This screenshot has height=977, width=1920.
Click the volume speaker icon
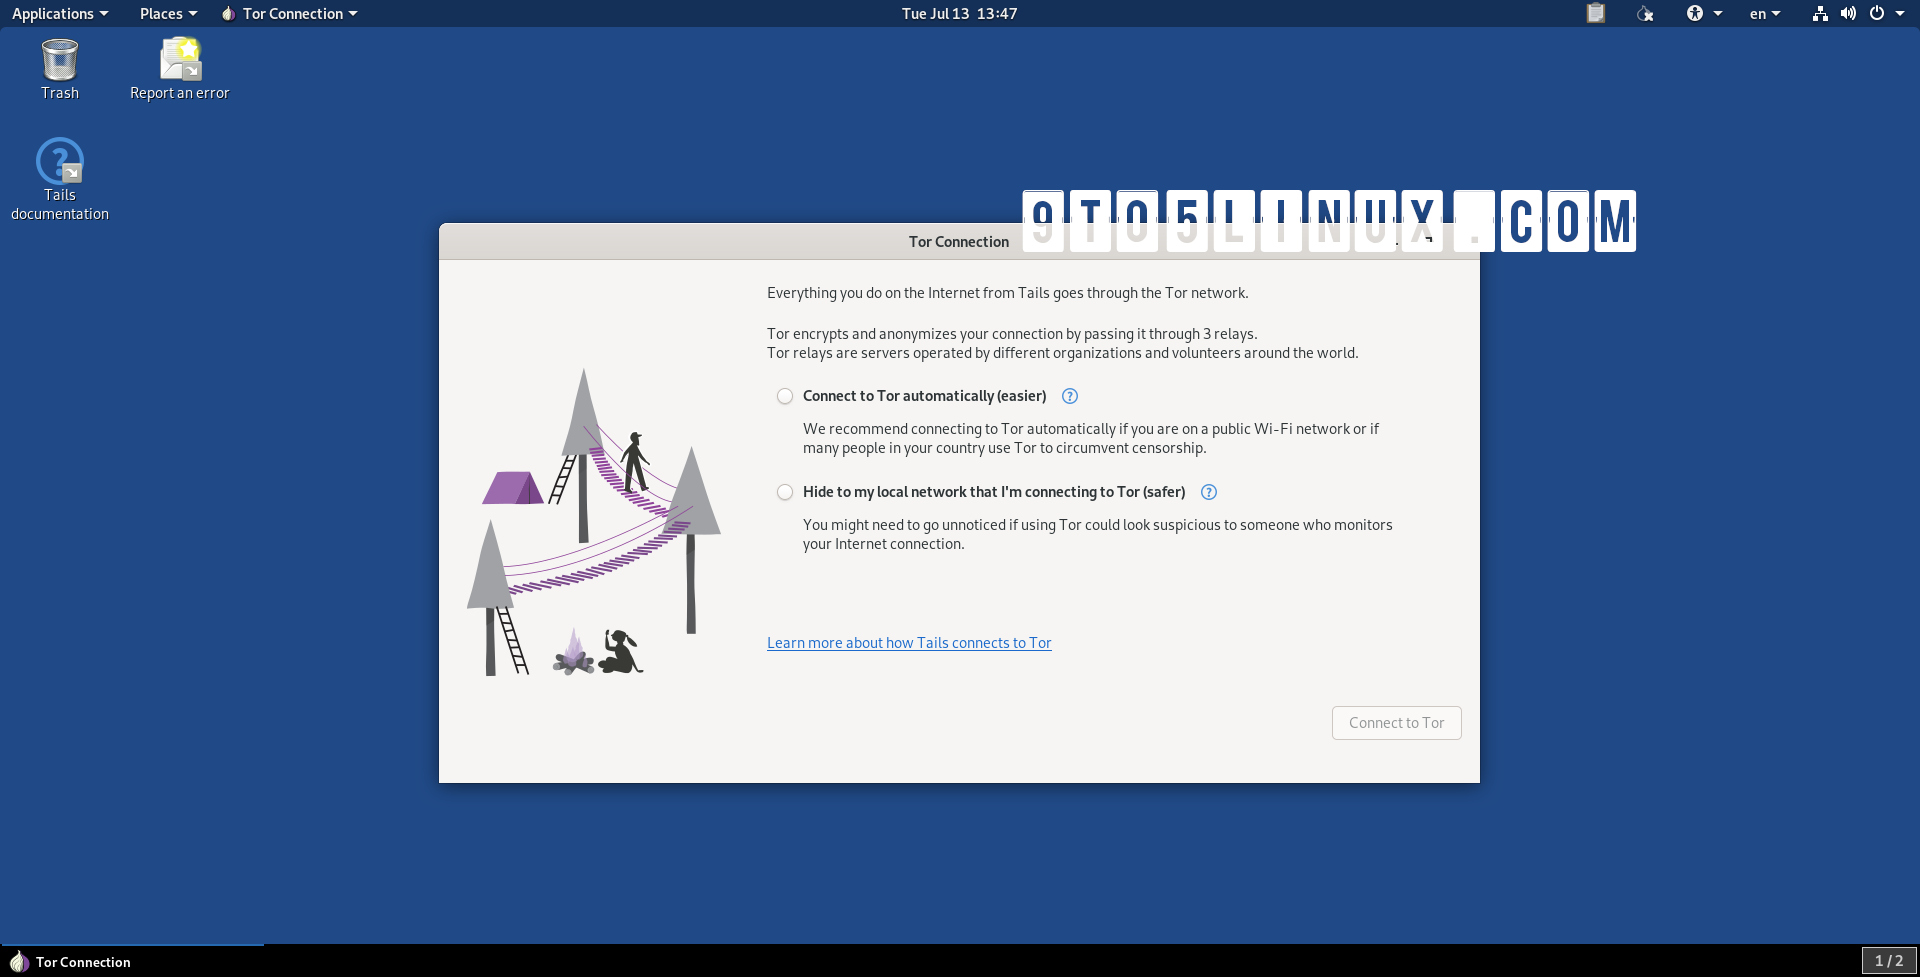click(x=1849, y=13)
